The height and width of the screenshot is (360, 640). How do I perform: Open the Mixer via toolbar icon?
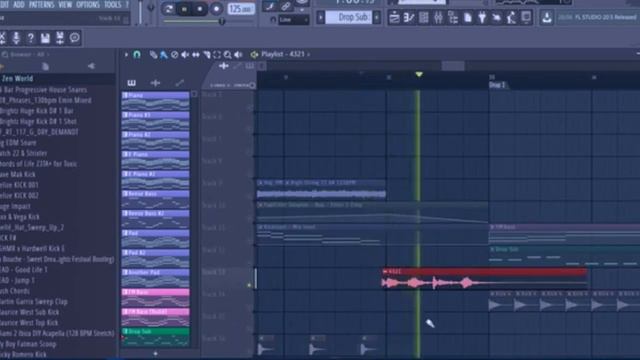pyautogui.click(x=438, y=18)
